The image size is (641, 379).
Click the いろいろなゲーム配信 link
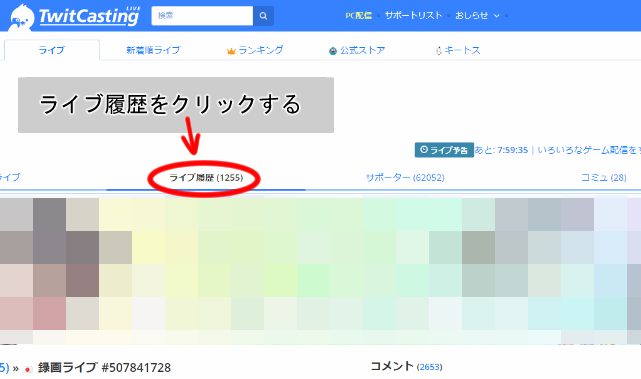(589, 150)
